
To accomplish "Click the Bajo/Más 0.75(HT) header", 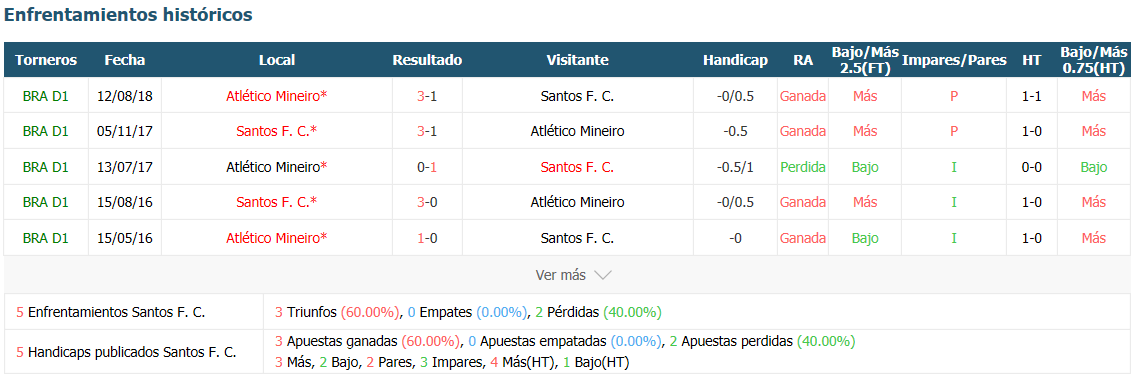I will pyautogui.click(x=1094, y=60).
